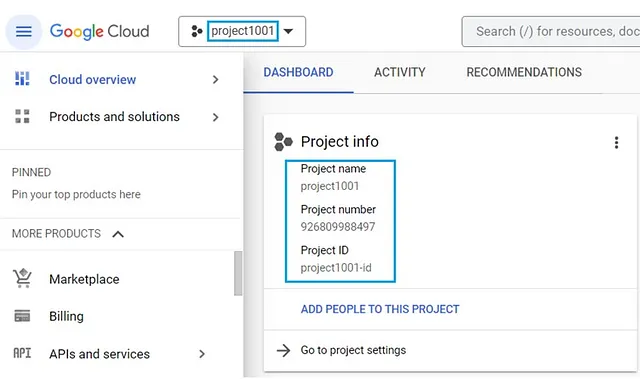Click the project ID project1001-id

pos(336,268)
